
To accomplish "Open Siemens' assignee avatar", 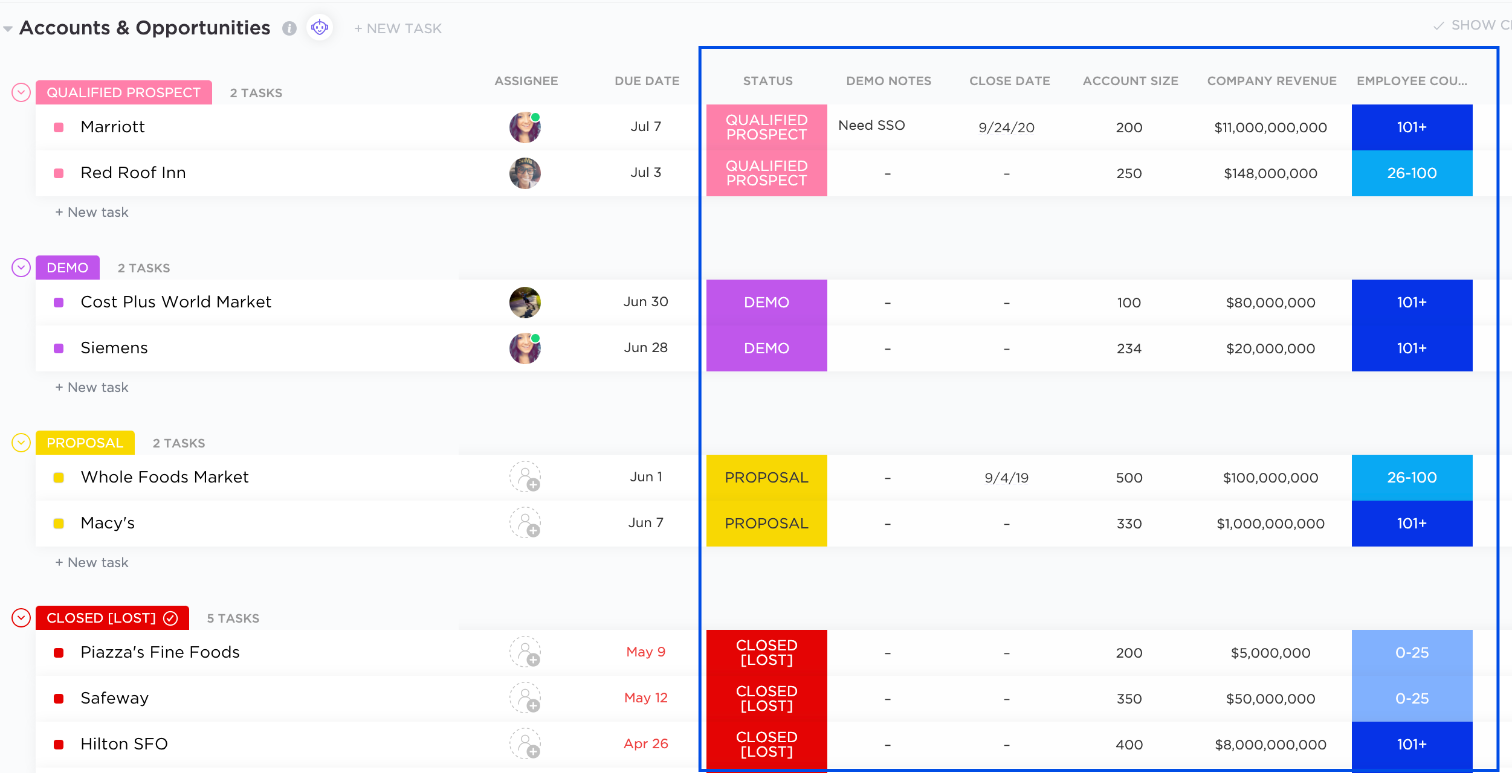I will point(525,348).
